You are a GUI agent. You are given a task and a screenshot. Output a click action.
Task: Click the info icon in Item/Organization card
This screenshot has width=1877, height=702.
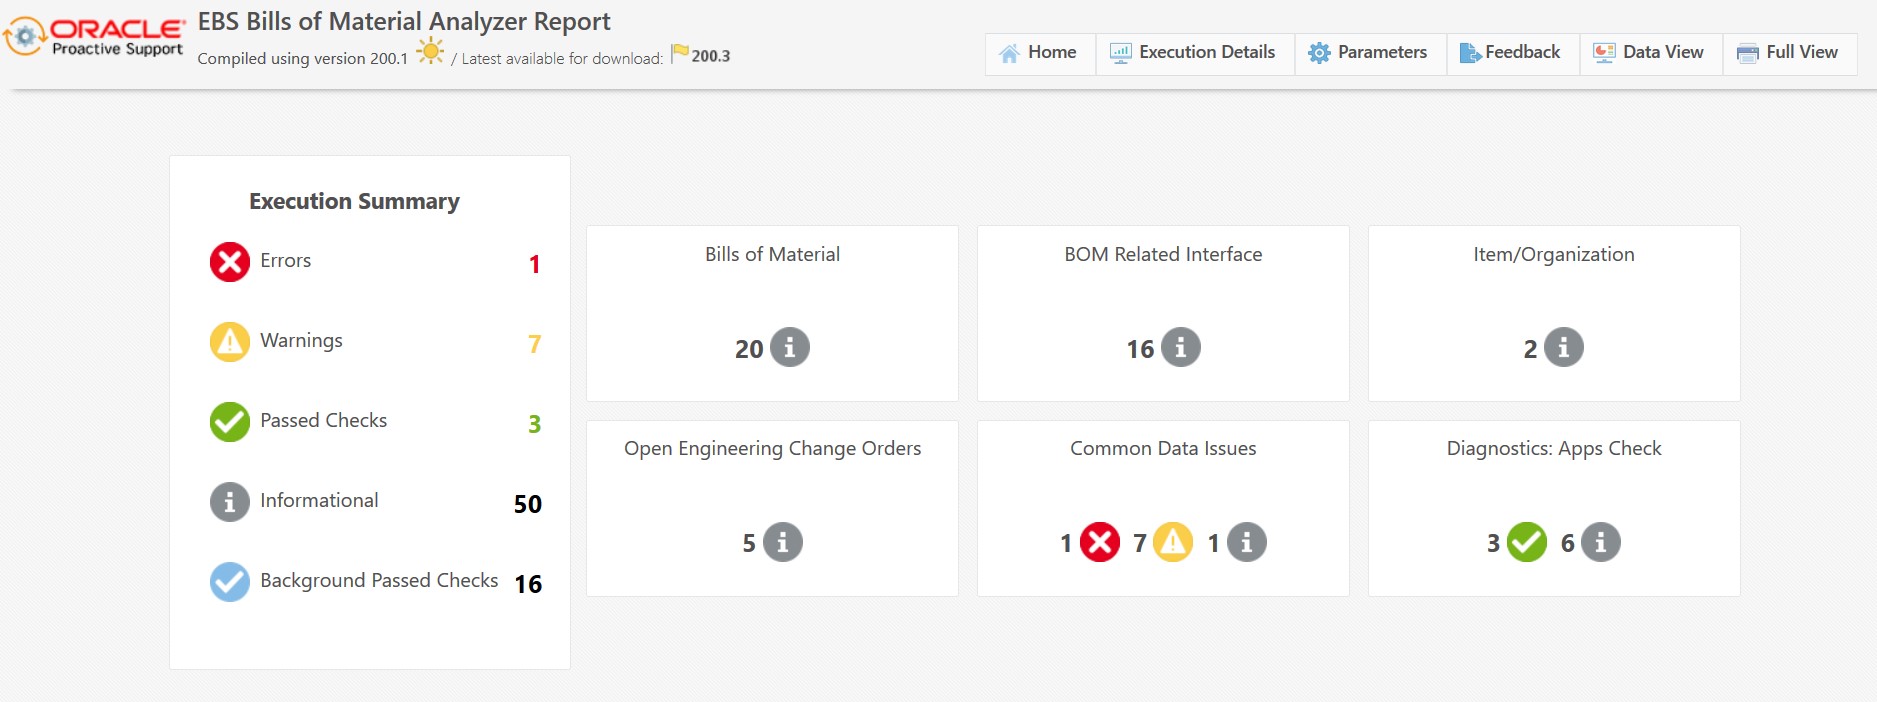[x=1564, y=347]
